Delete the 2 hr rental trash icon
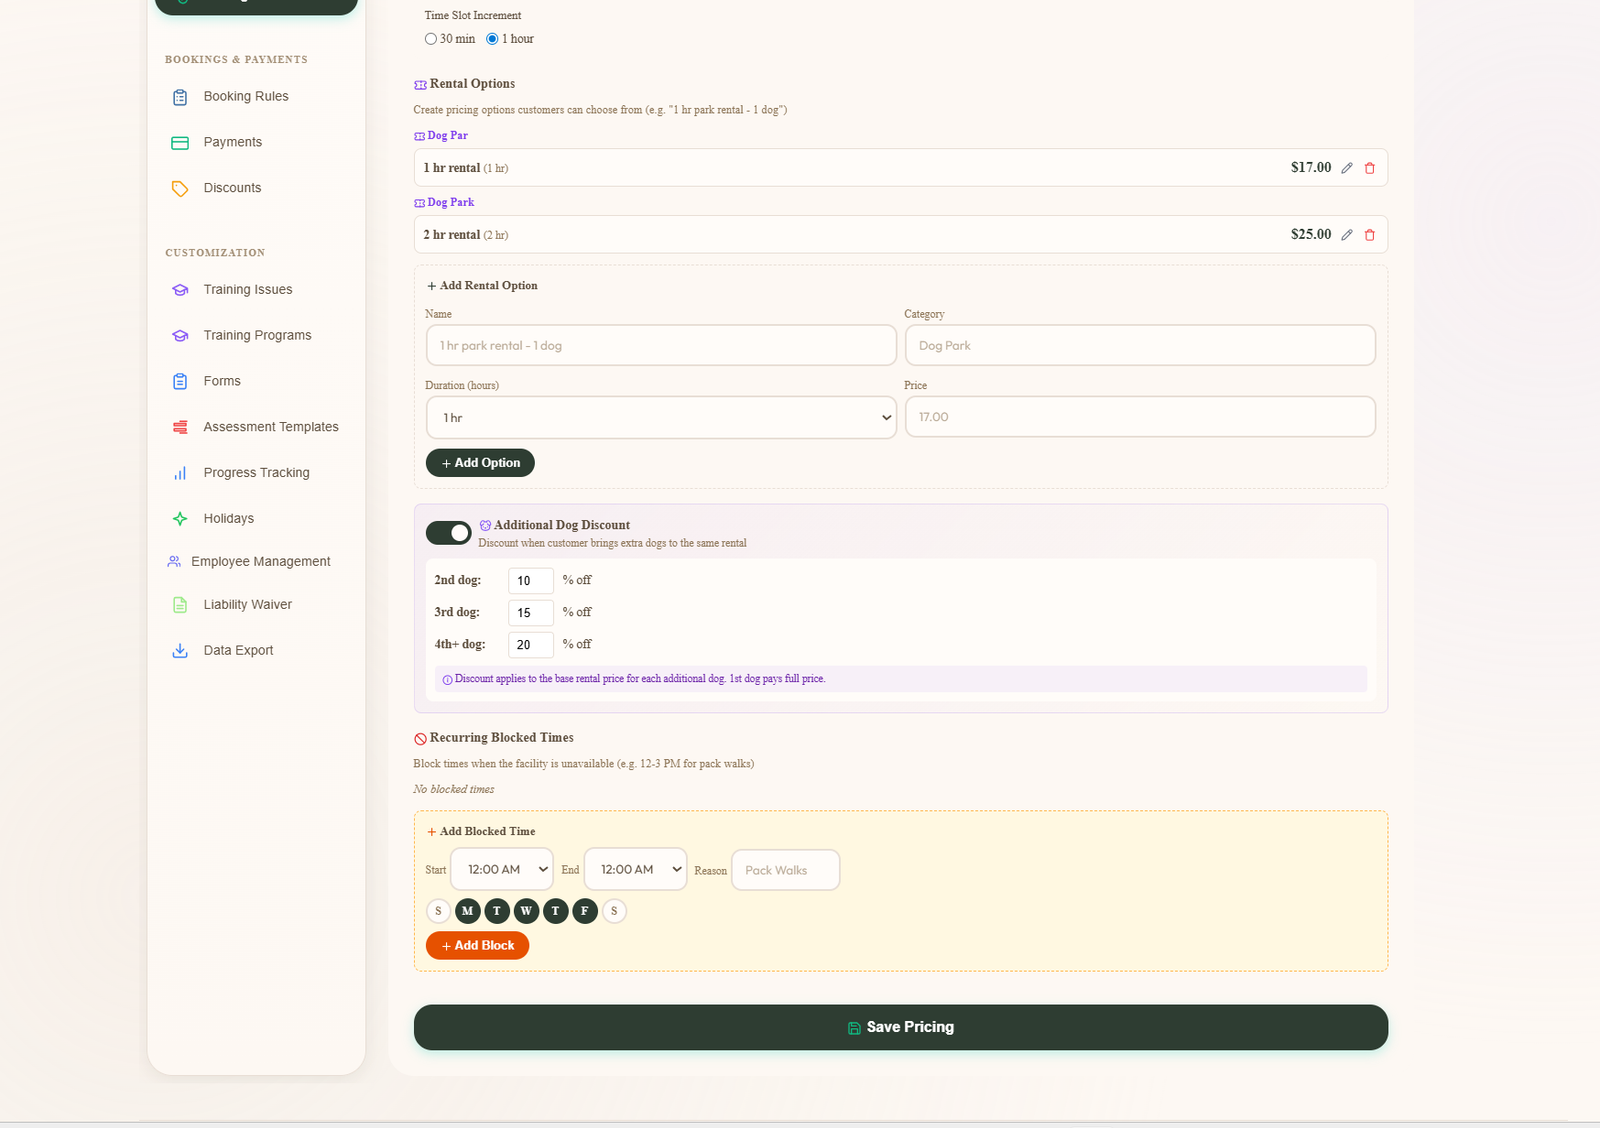Viewport: 1600px width, 1128px height. (x=1370, y=235)
